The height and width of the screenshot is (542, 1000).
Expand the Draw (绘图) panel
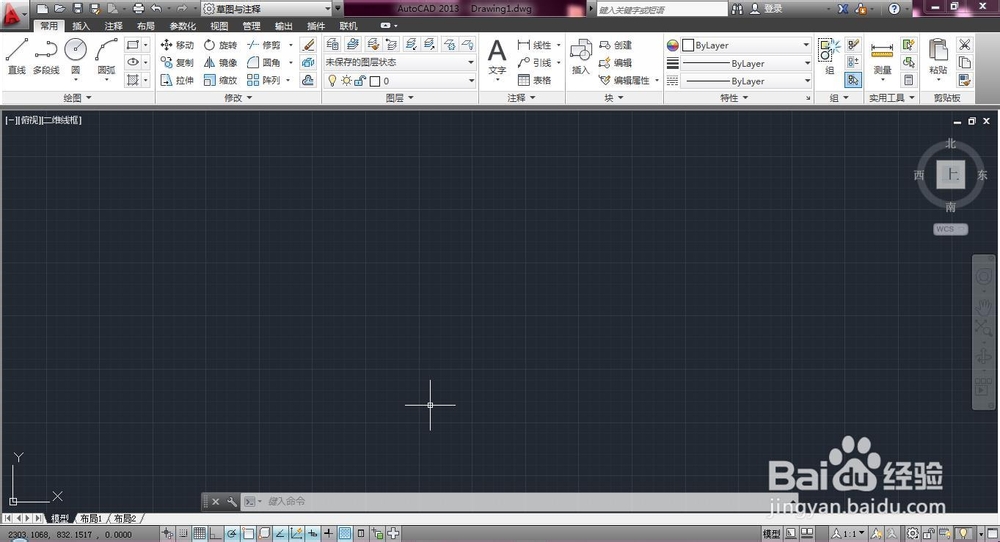point(78,98)
